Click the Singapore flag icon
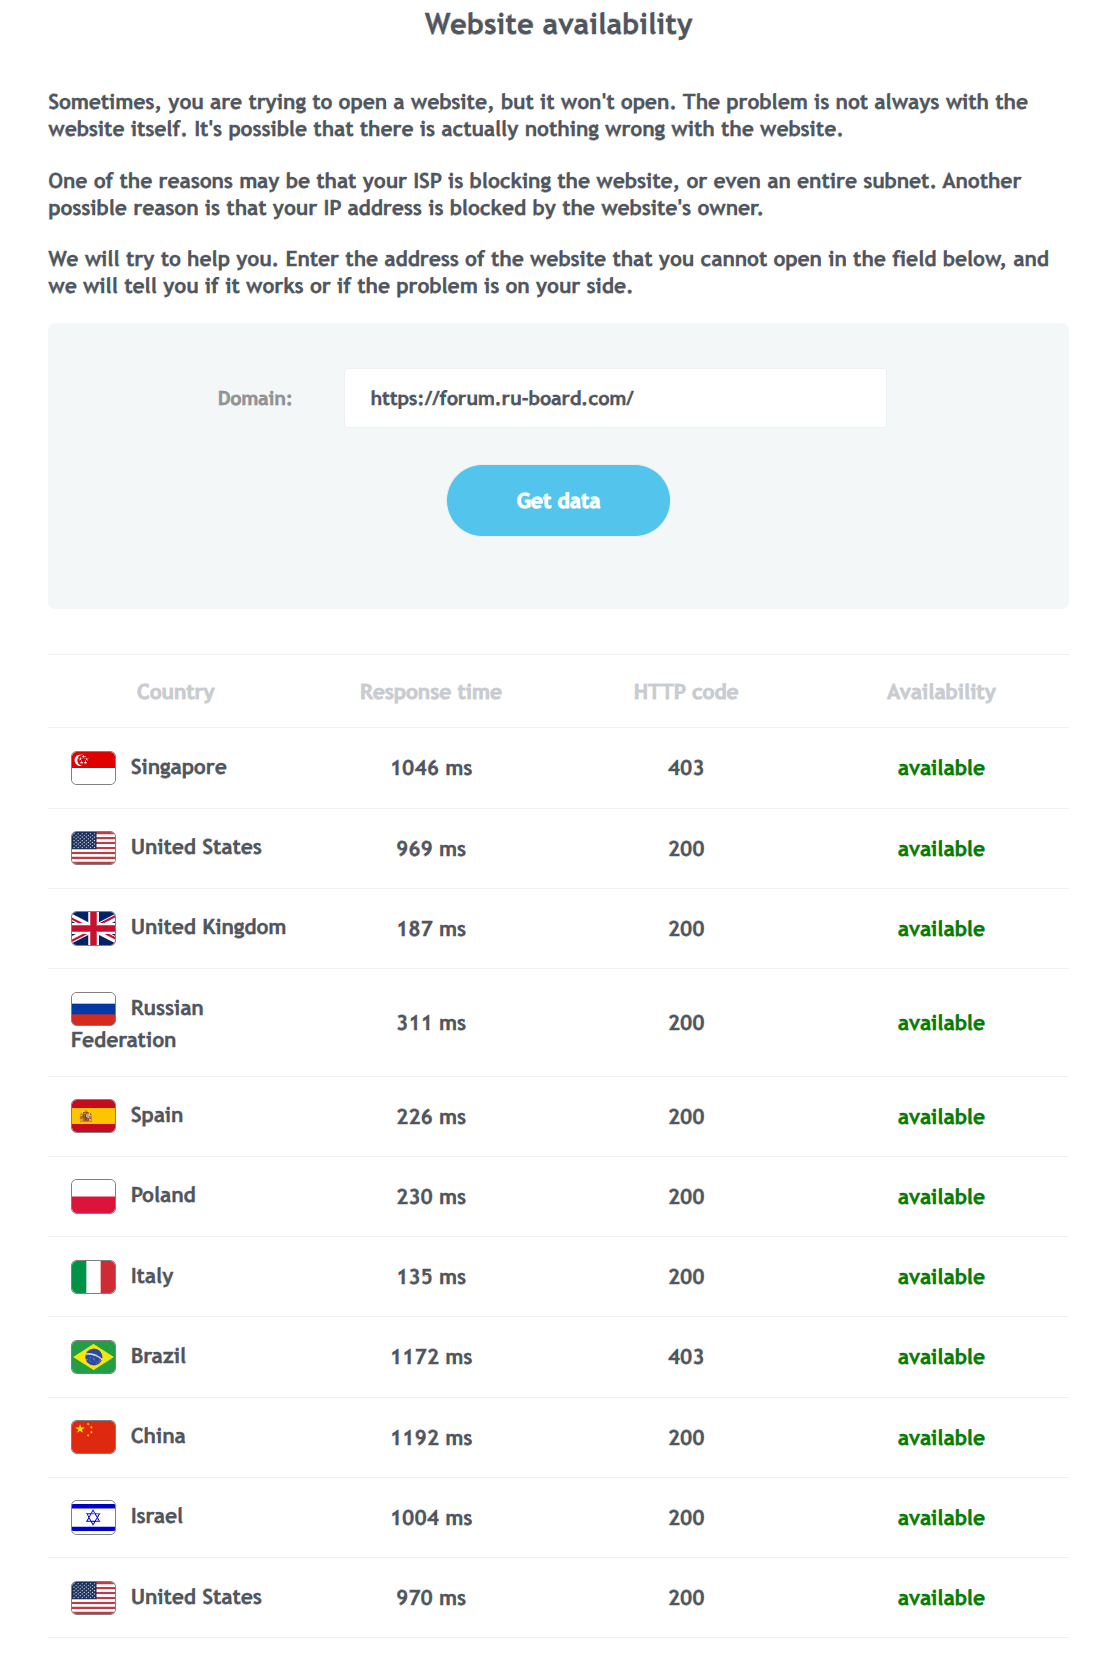This screenshot has width=1119, height=1658. (93, 768)
